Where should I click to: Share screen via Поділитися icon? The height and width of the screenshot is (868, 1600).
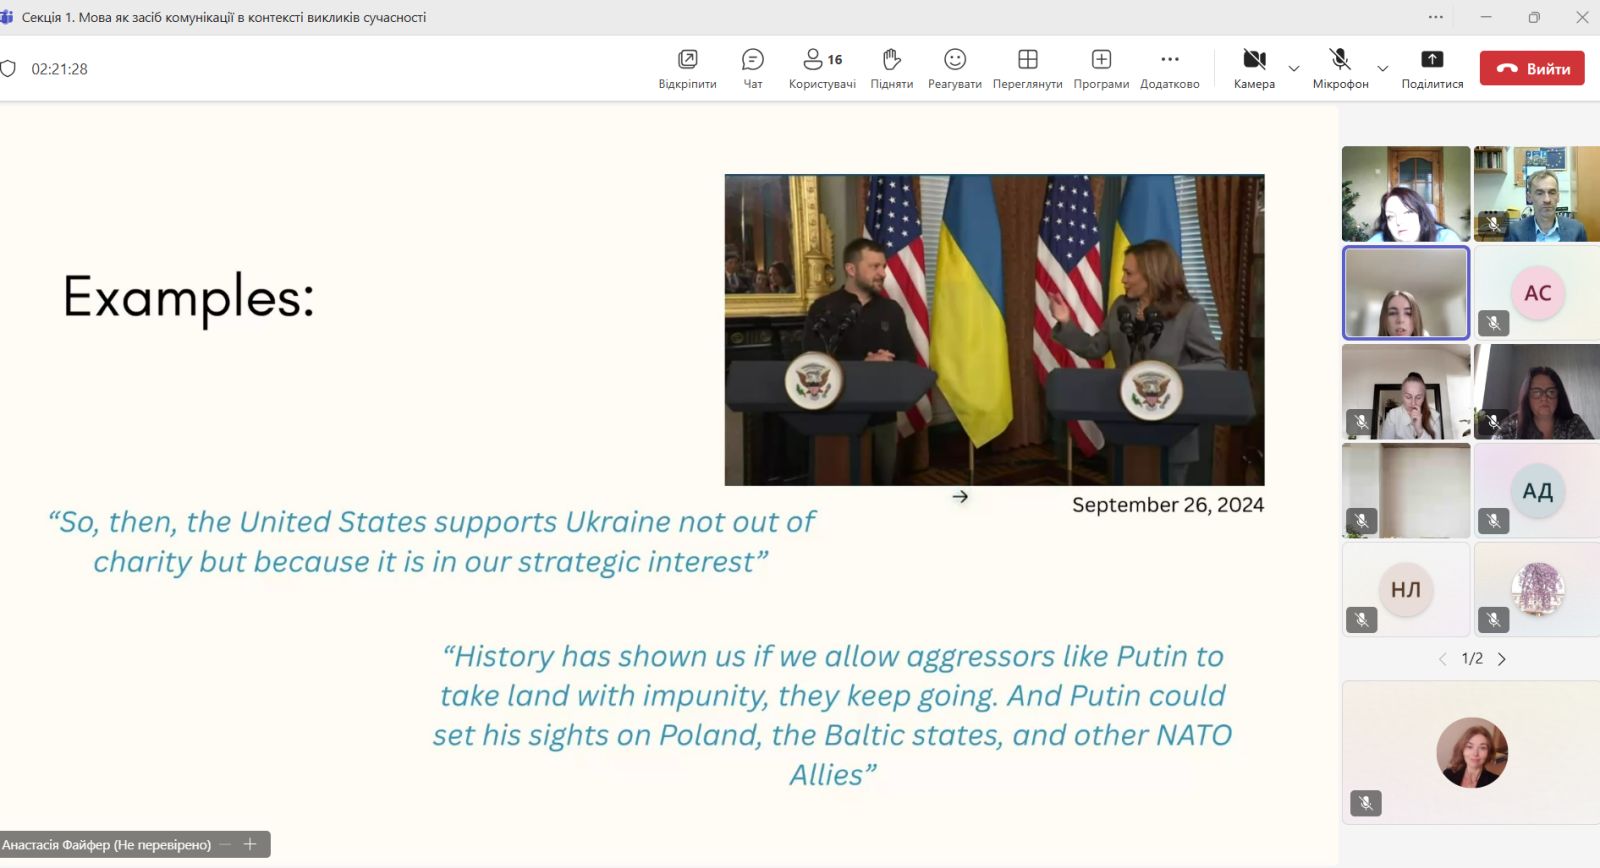1432,68
